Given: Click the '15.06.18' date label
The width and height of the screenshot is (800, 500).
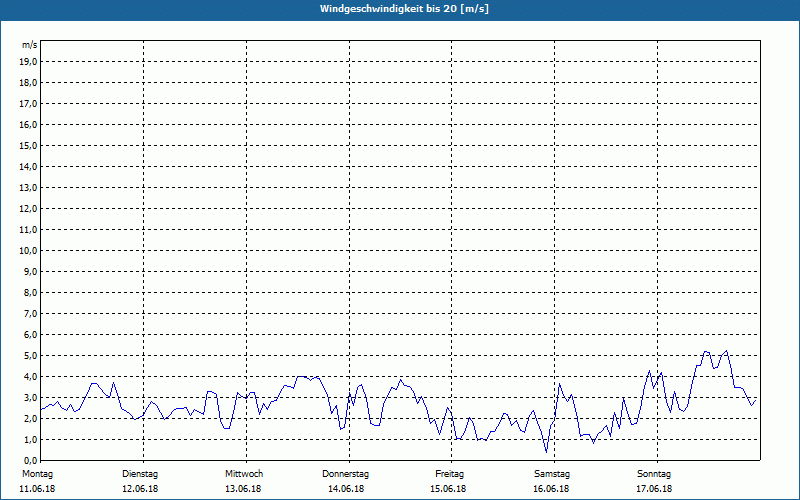Looking at the screenshot, I should click(448, 489).
